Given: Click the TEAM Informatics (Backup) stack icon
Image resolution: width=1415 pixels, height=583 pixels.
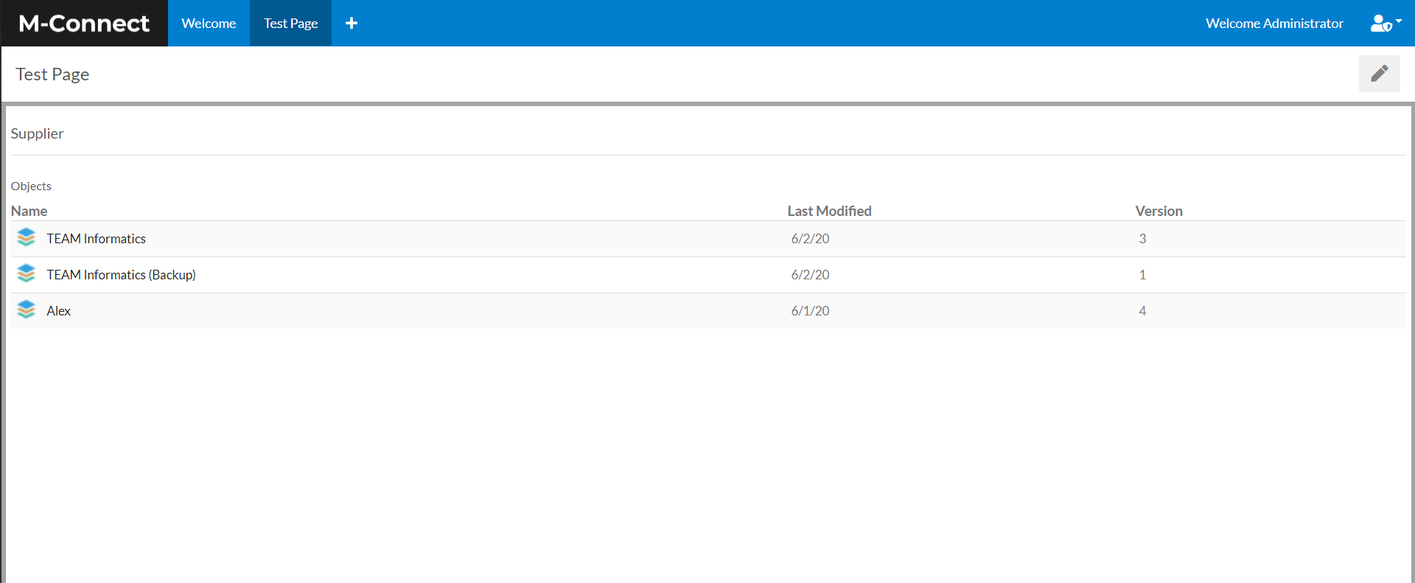Looking at the screenshot, I should pyautogui.click(x=27, y=274).
